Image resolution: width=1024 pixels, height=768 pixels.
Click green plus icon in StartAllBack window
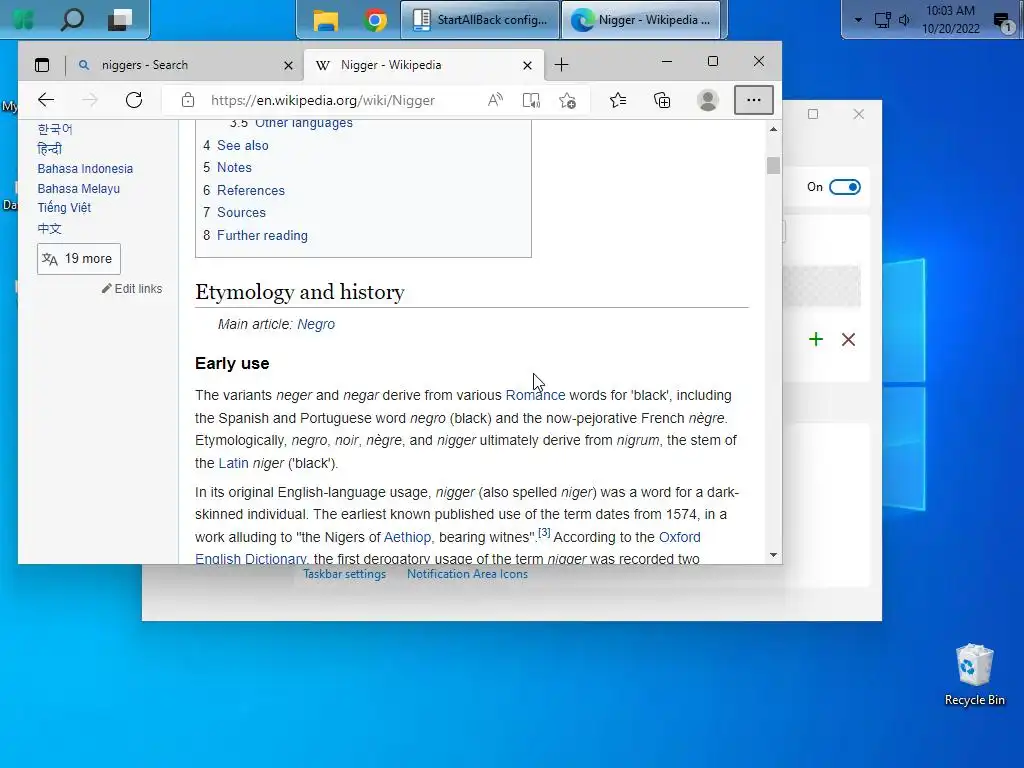point(816,339)
